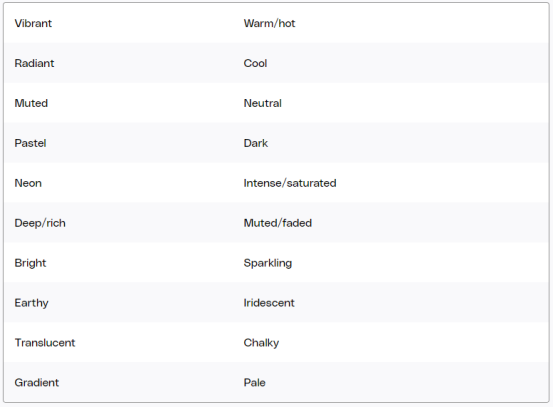Click the Radiant table entry

click(34, 63)
